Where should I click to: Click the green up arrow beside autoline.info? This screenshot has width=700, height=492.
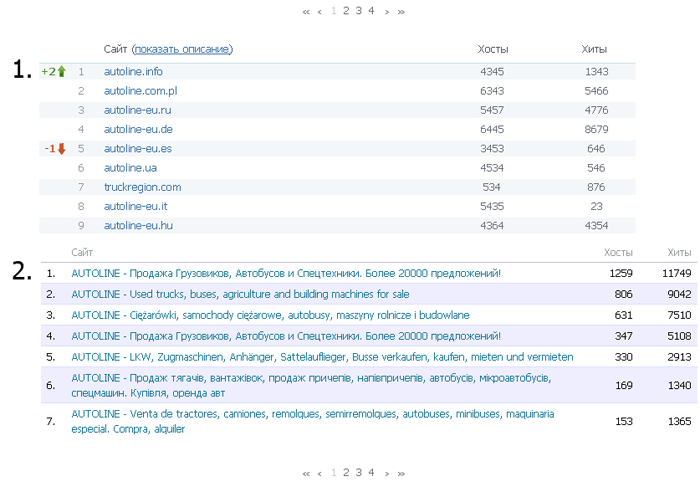(61, 72)
